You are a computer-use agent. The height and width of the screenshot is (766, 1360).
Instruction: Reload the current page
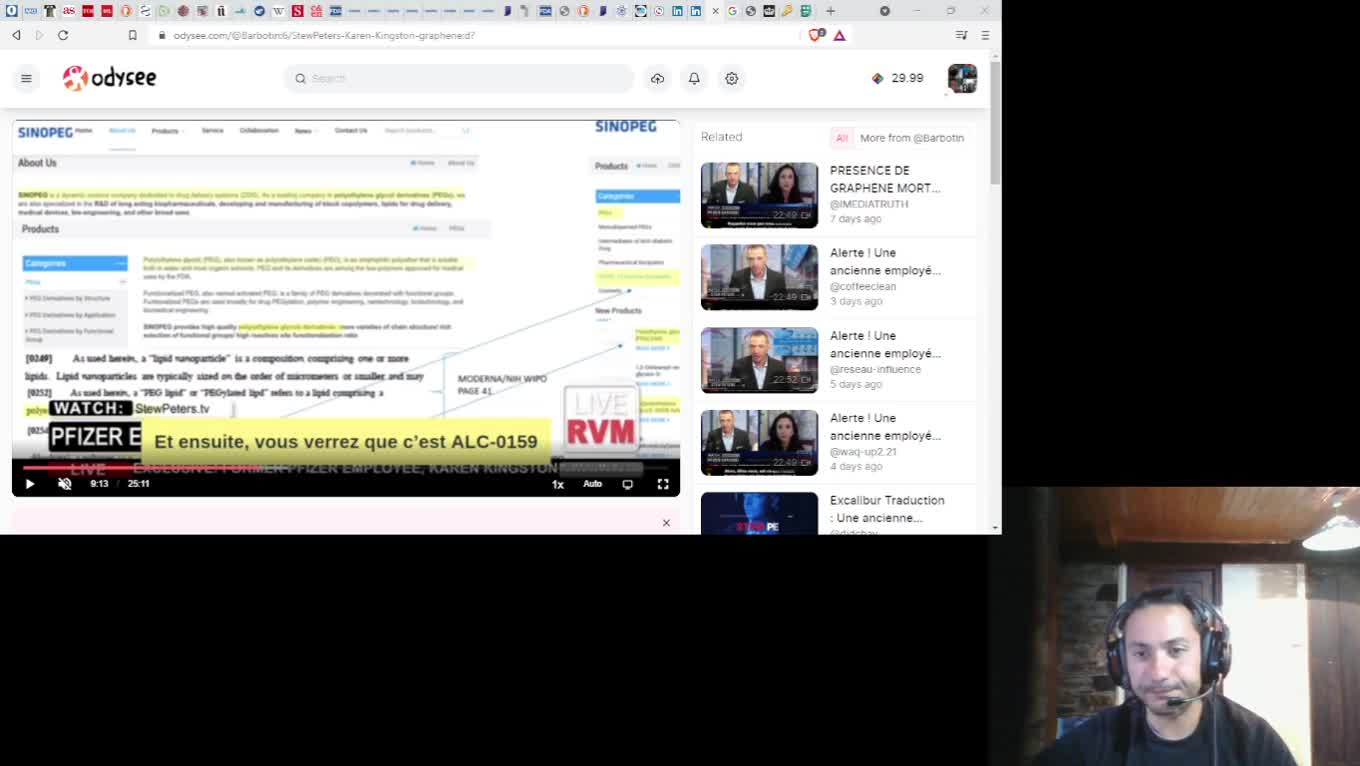point(63,35)
